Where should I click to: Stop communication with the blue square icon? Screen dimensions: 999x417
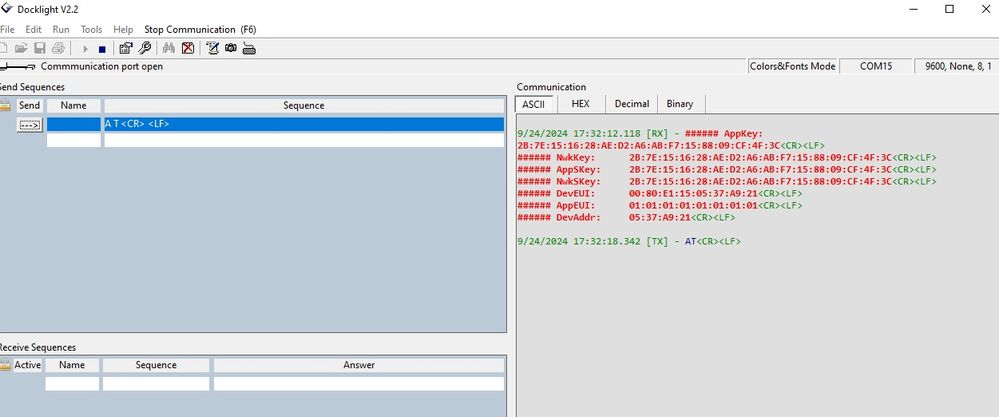102,49
